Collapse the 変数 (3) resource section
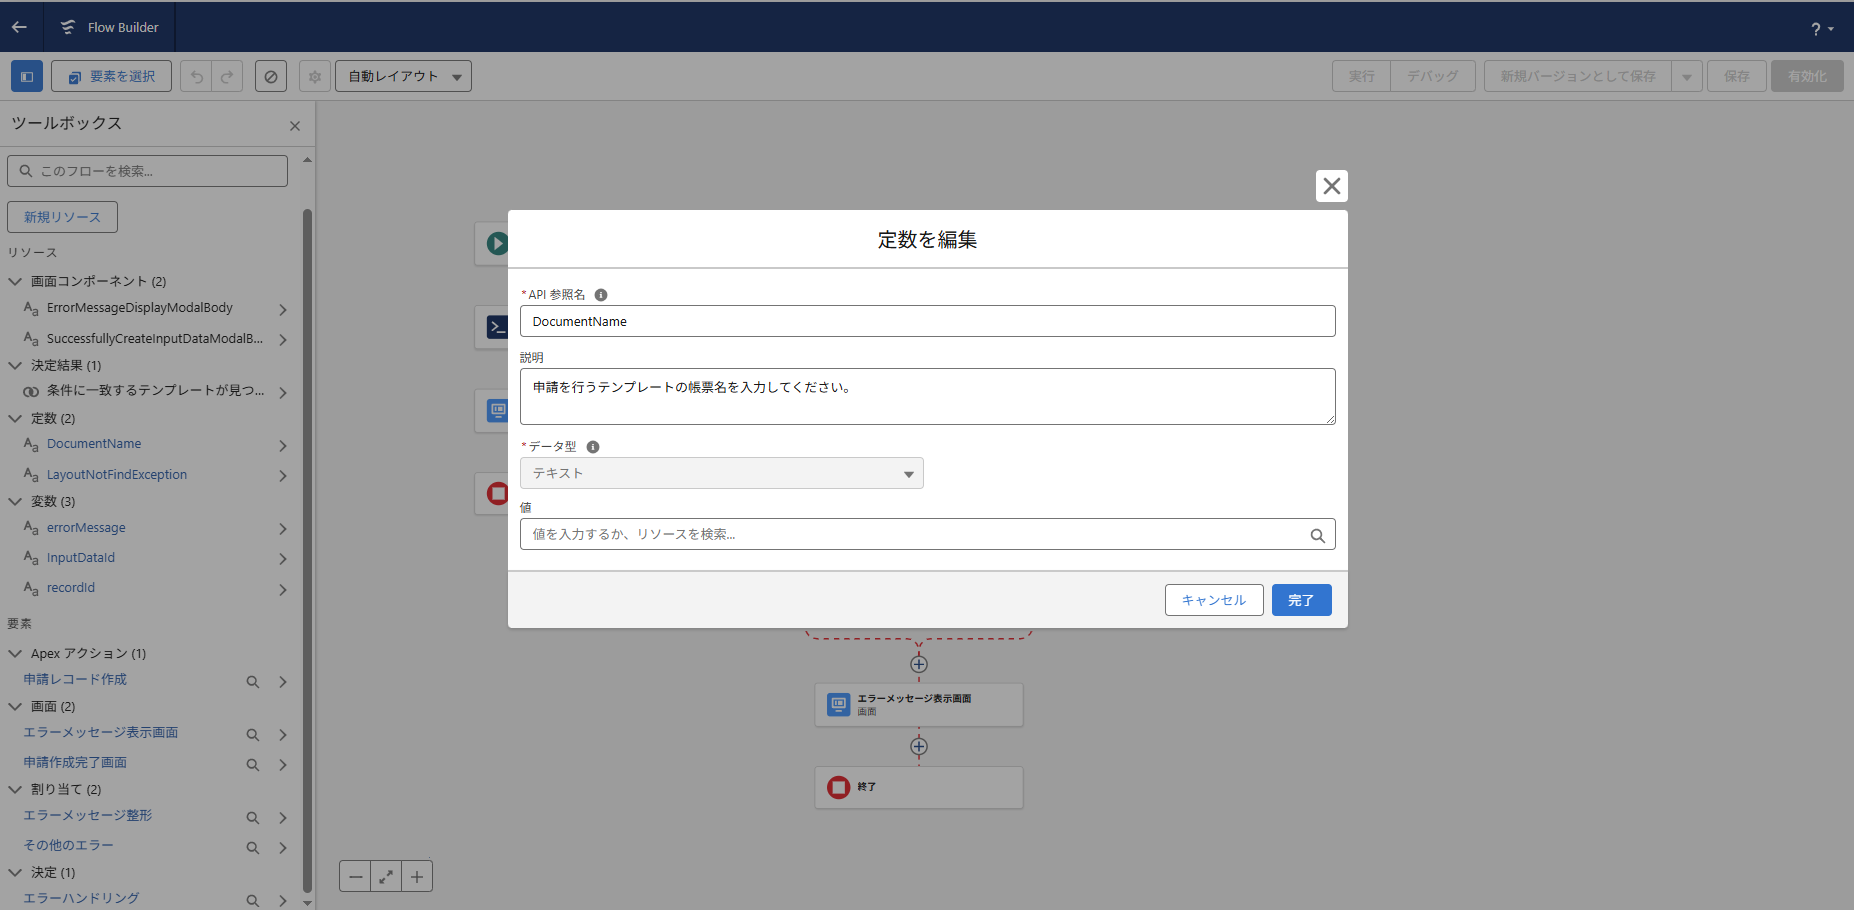The image size is (1854, 910). coord(16,501)
